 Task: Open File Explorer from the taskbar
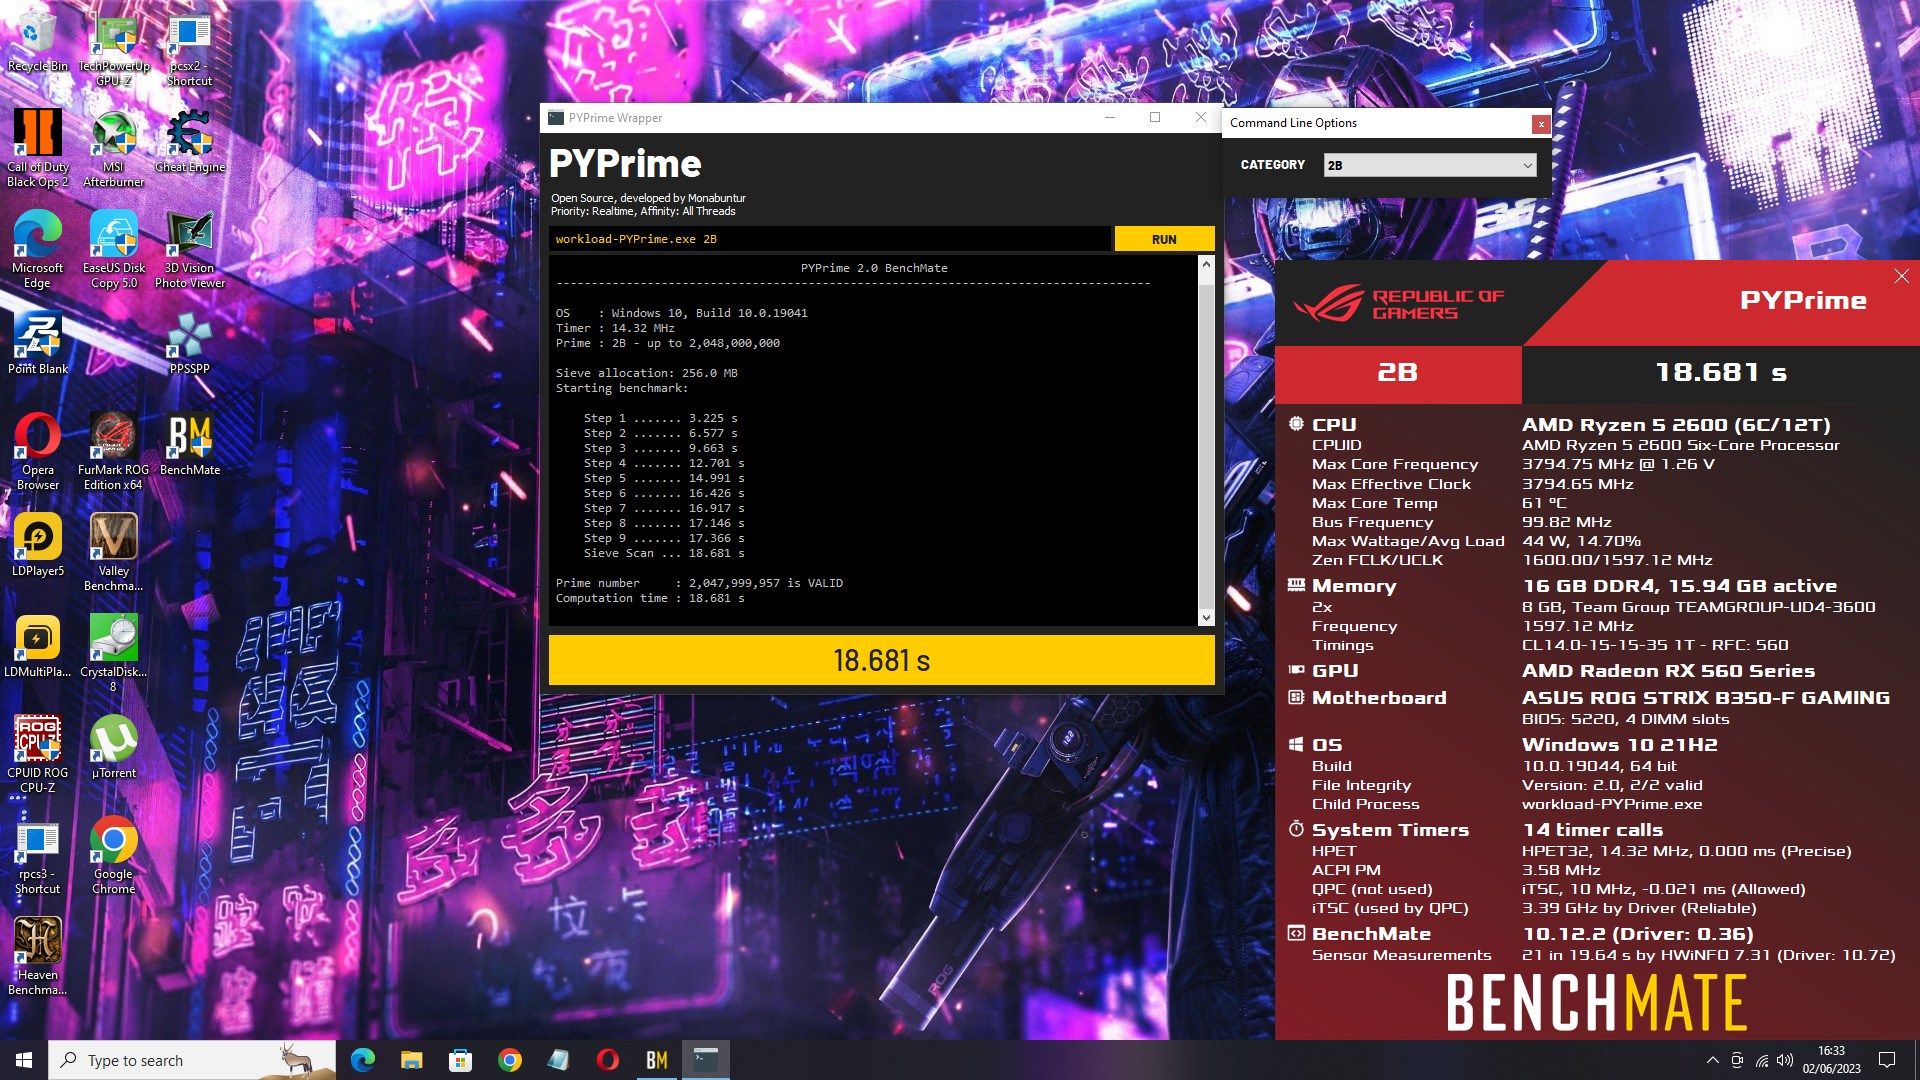[411, 1060]
